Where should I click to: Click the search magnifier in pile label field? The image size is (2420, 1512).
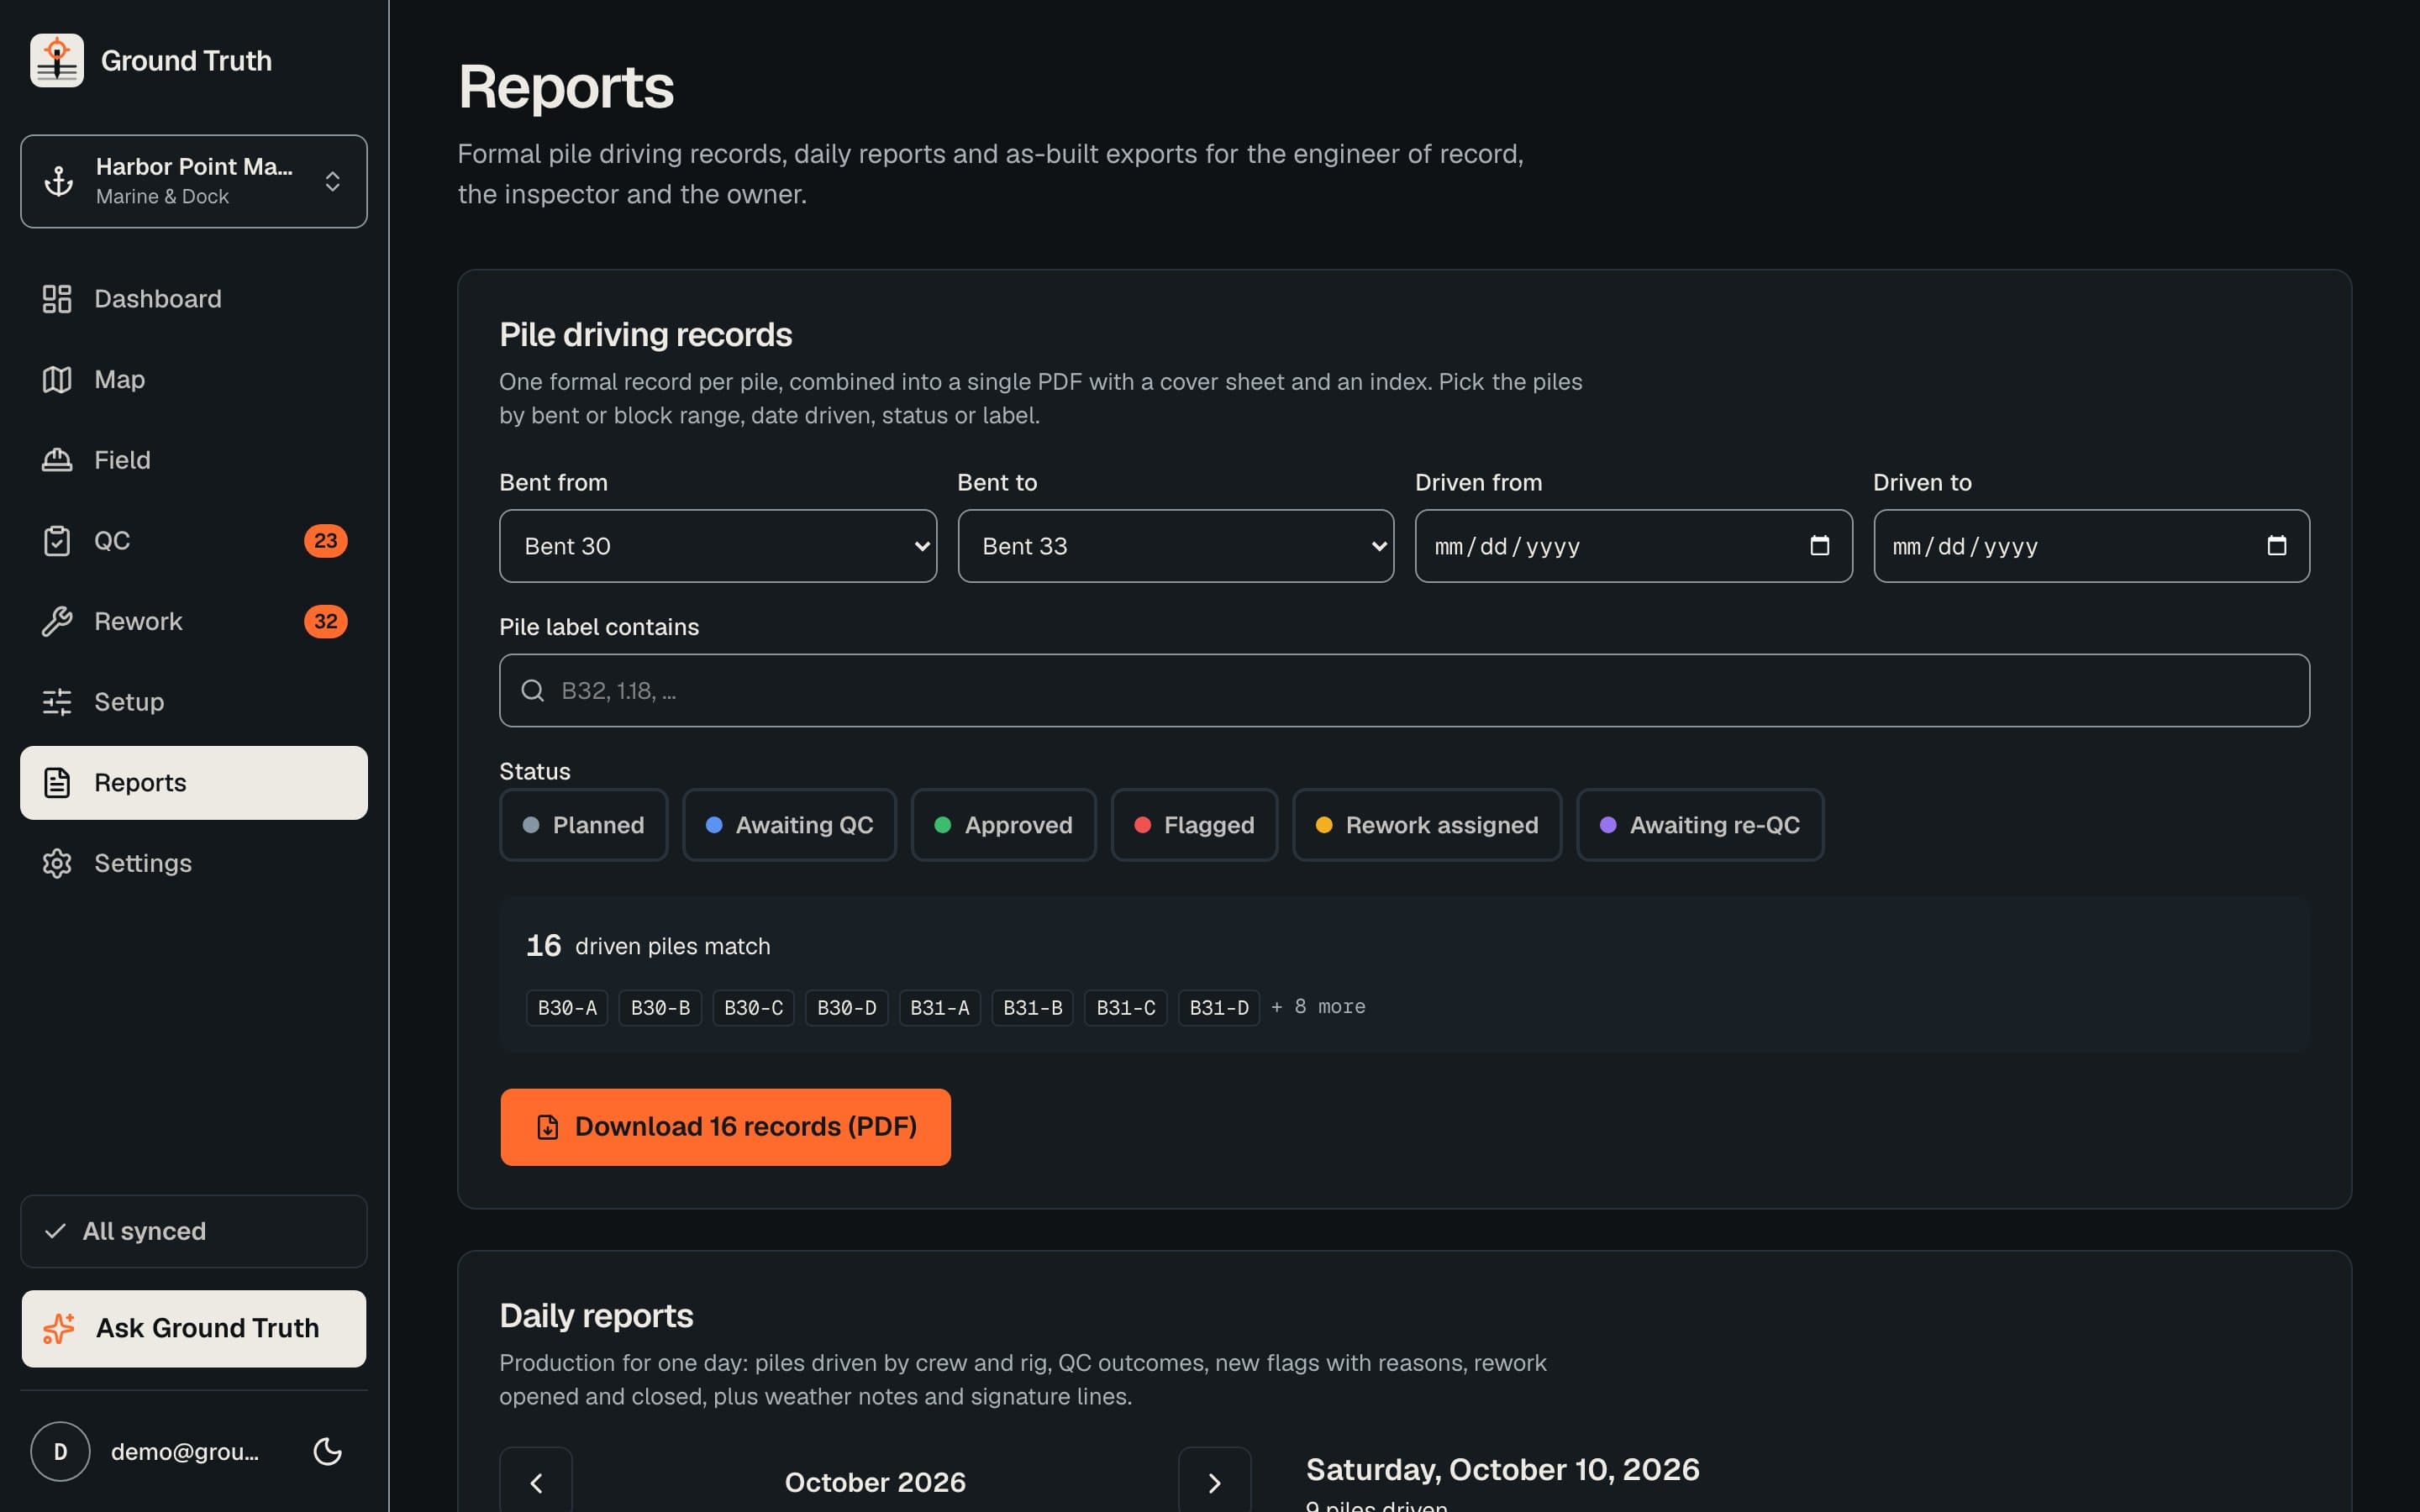pos(533,691)
